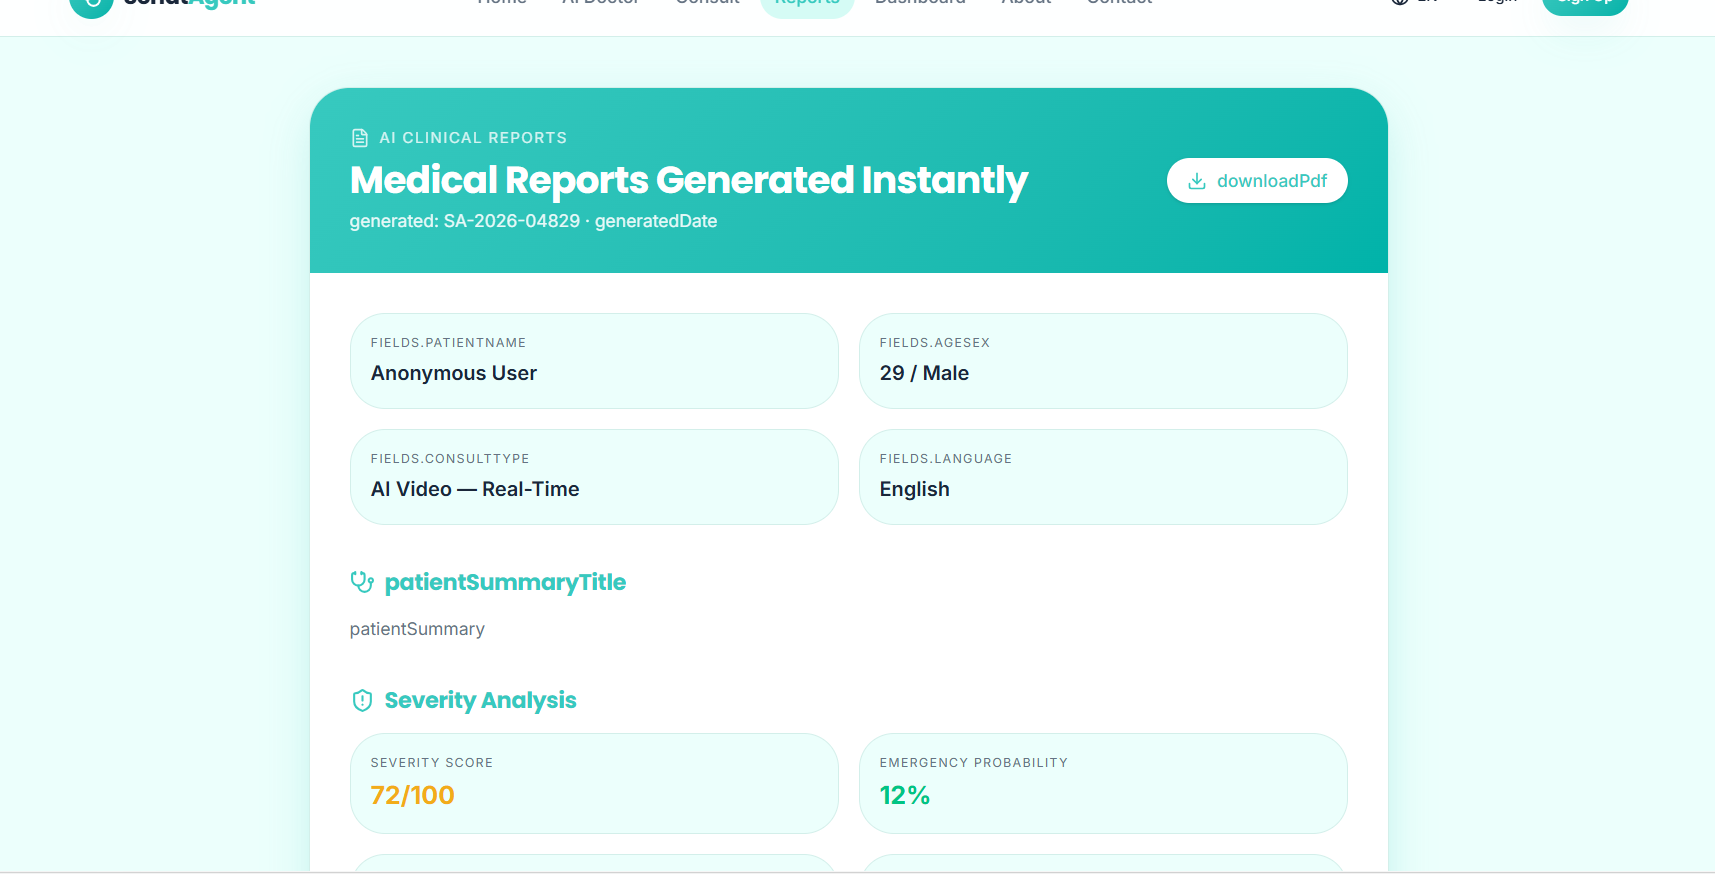The image size is (1715, 876).
Task: Click the shield icon beside Severity Analysis
Action: pos(362,700)
